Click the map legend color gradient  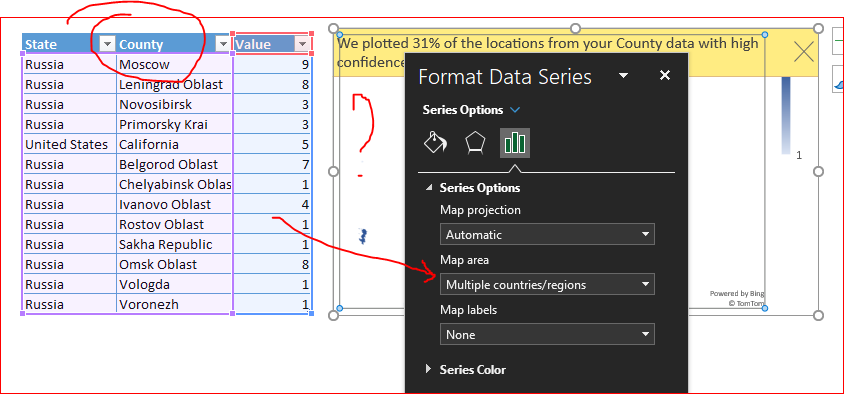pos(786,115)
